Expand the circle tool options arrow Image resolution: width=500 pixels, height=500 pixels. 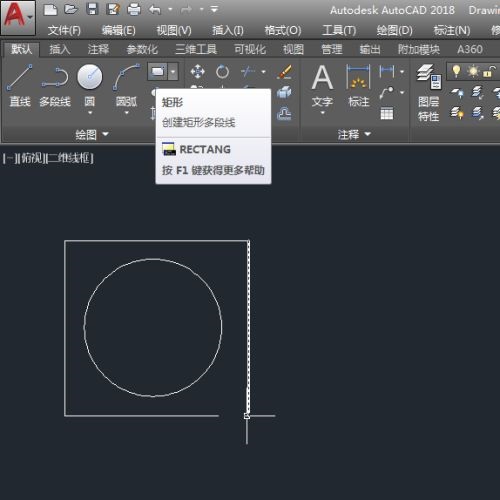point(90,113)
